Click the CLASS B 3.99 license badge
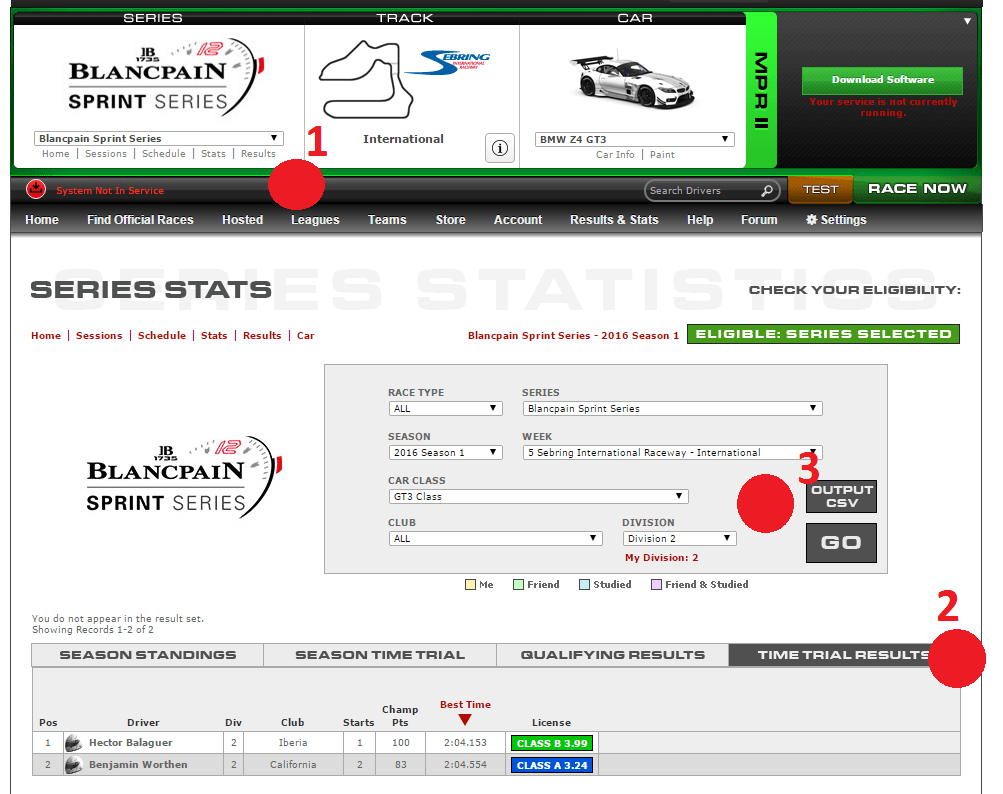 (552, 743)
